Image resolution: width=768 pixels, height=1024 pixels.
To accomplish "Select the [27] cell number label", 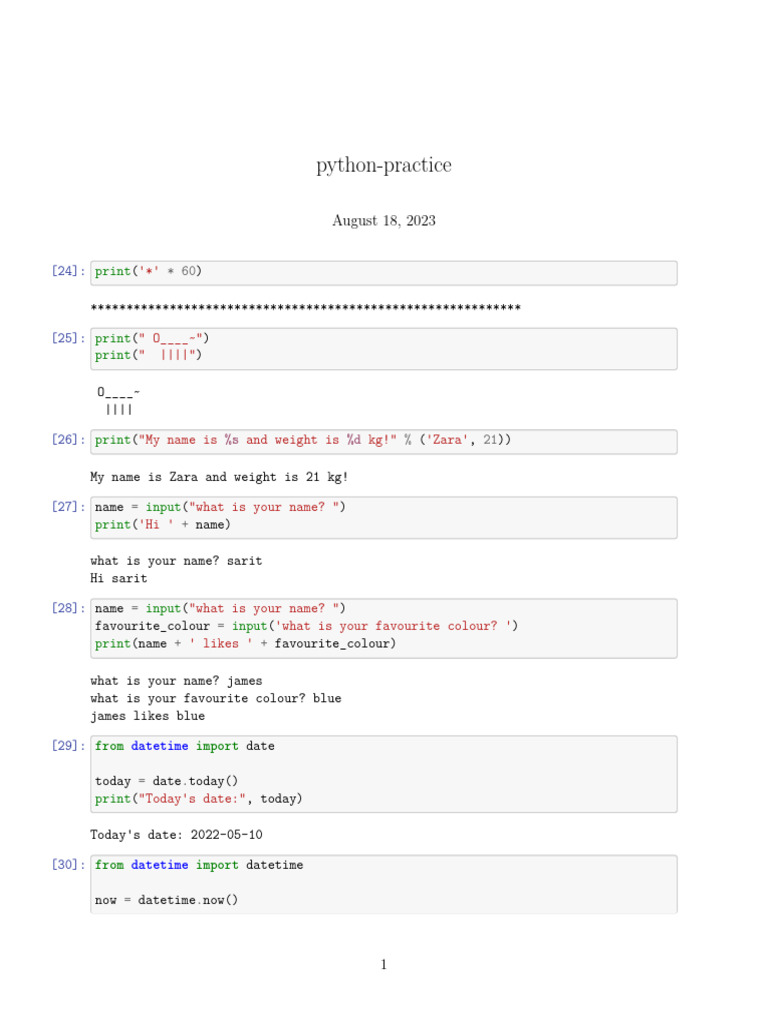I will (68, 508).
